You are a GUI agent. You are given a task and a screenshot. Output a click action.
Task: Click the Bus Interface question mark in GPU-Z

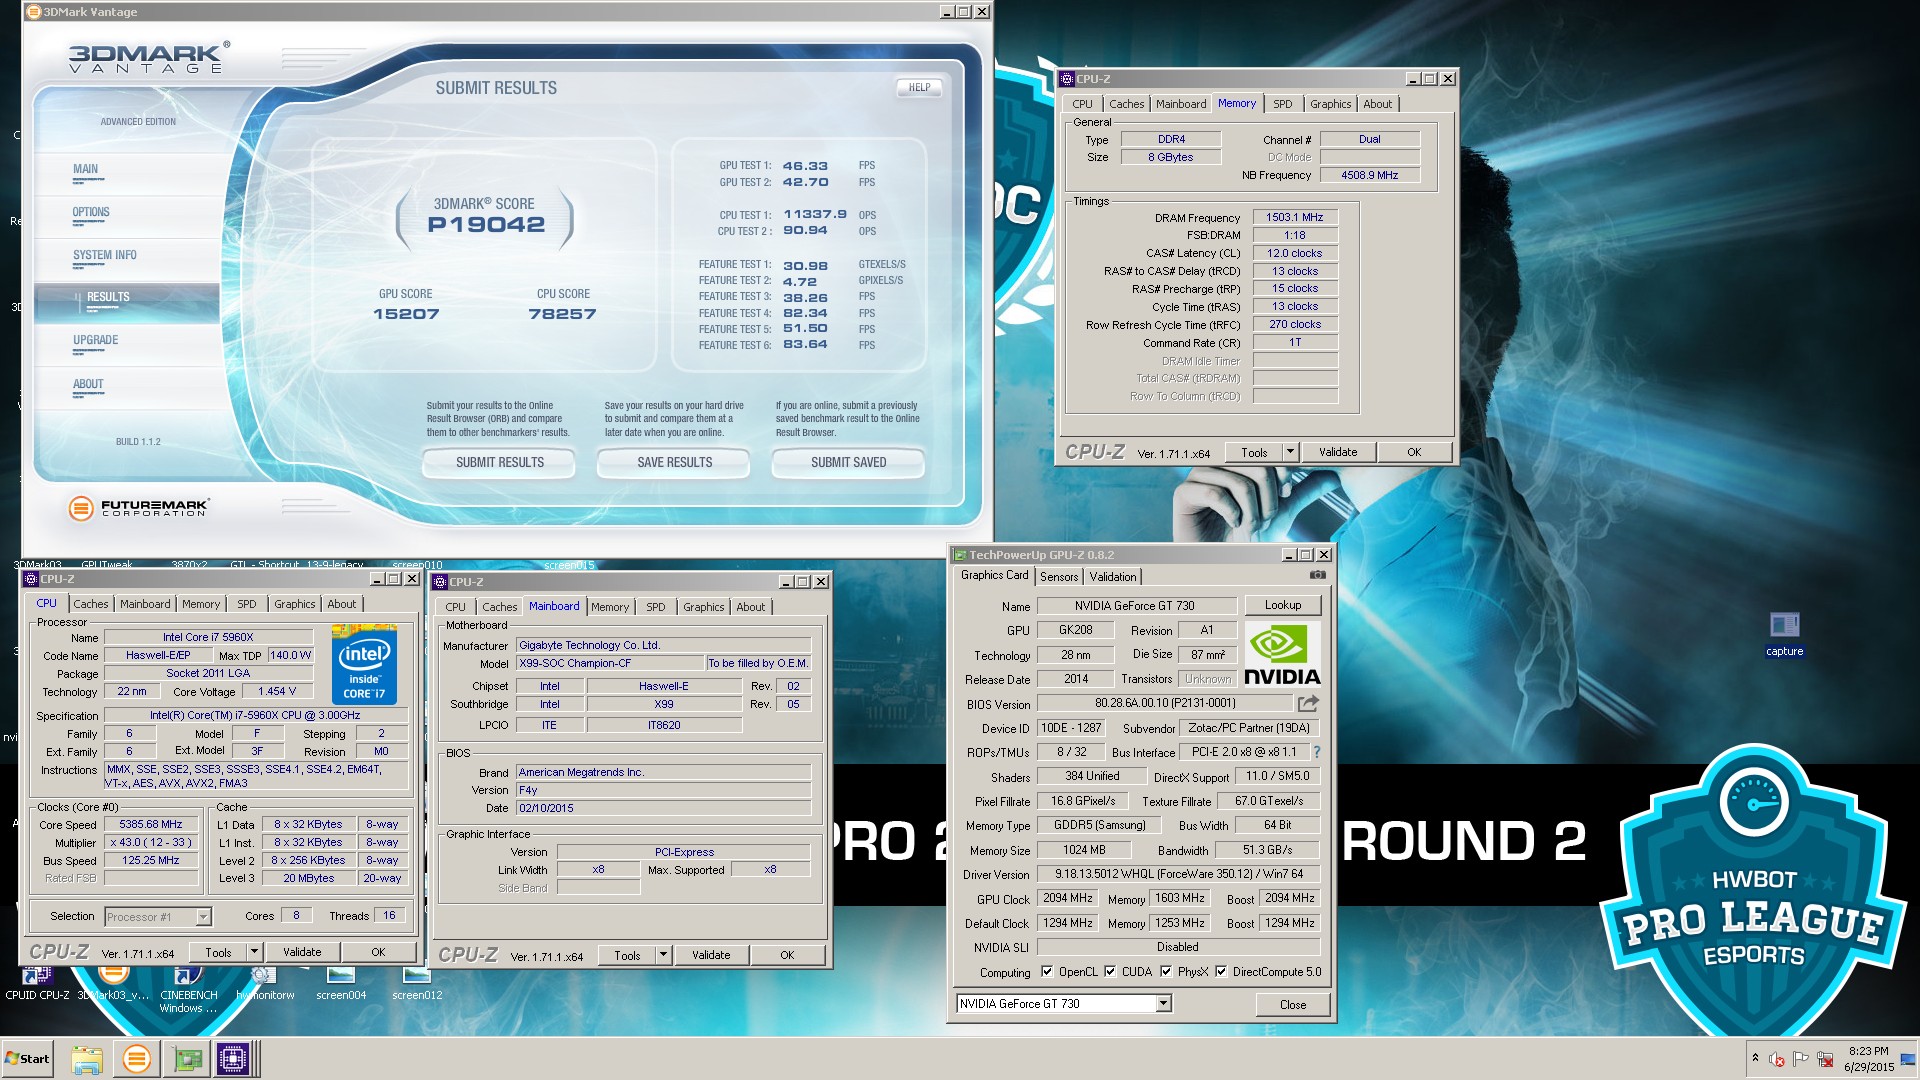1316,752
